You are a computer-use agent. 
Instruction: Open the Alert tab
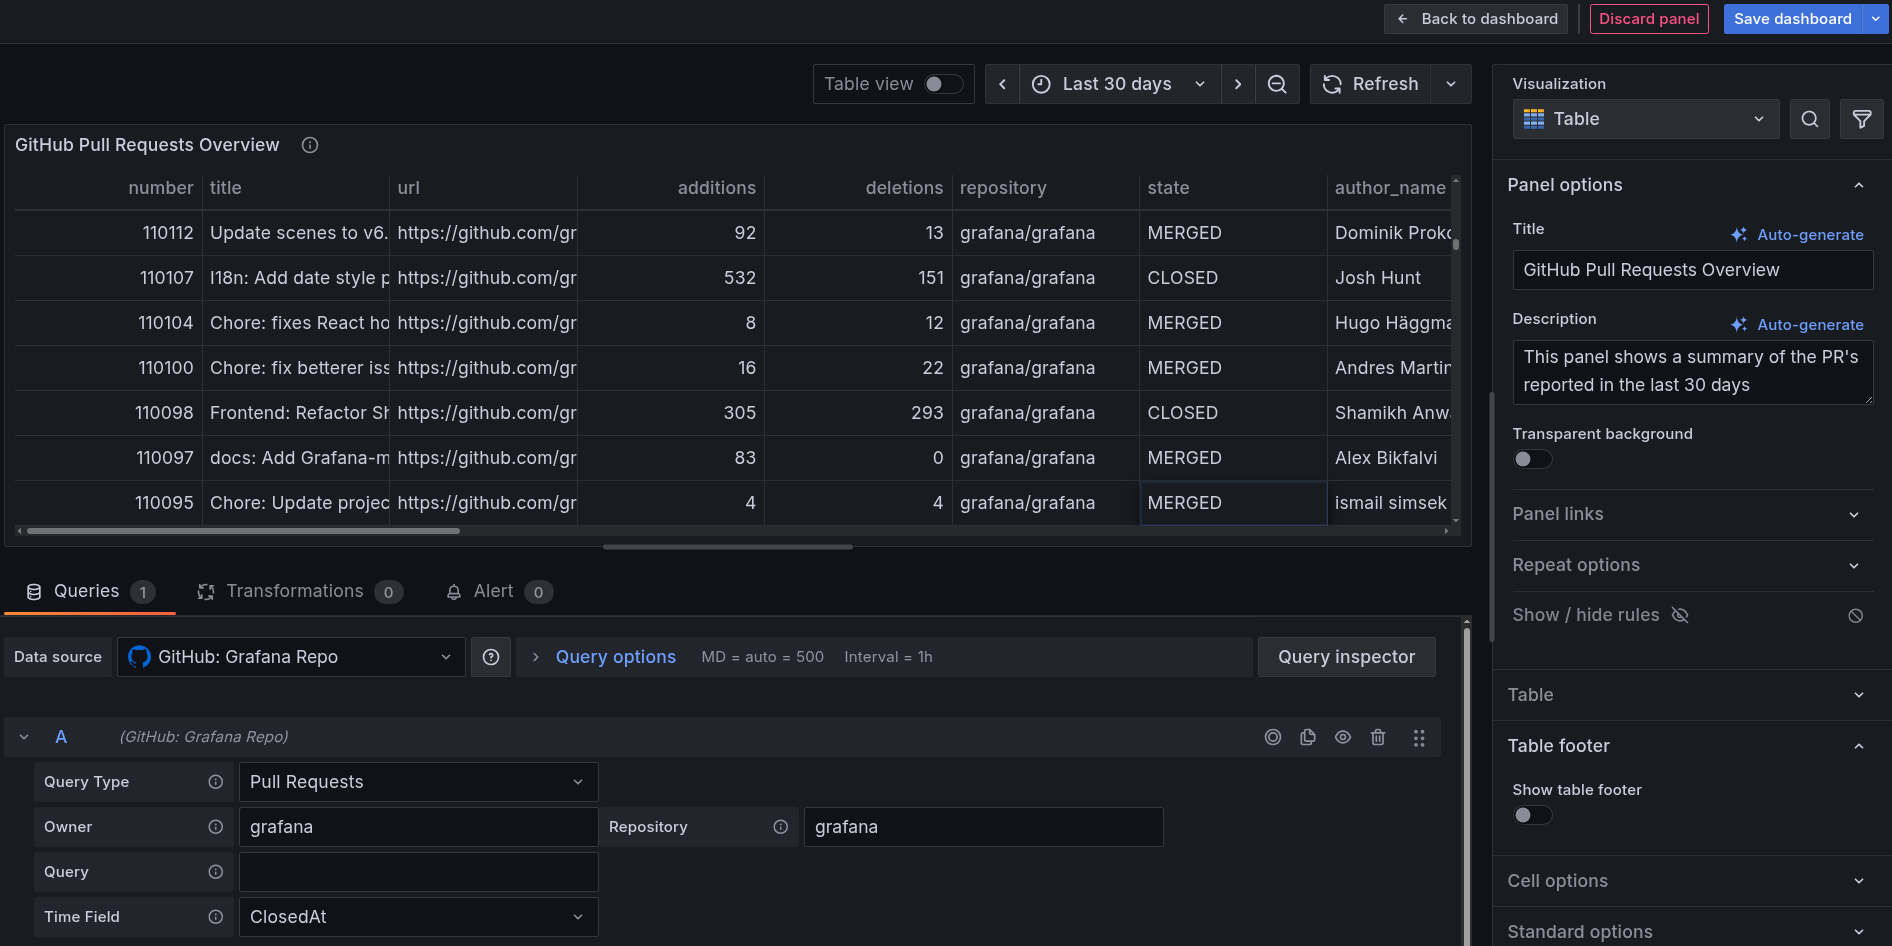point(490,591)
